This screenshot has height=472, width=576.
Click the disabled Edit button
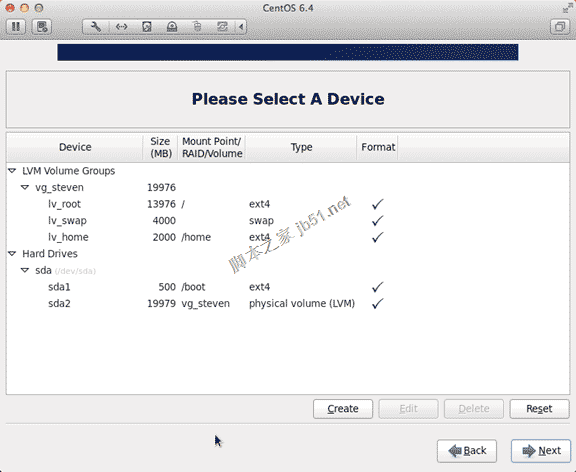(408, 409)
